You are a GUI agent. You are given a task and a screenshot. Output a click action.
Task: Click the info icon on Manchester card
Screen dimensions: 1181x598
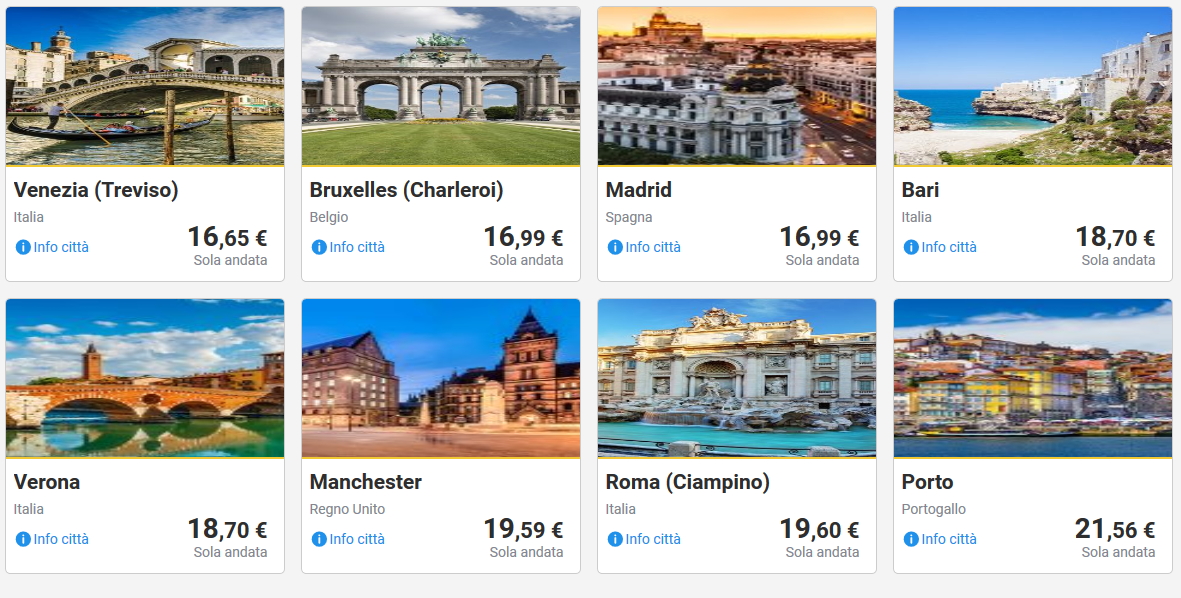click(319, 539)
